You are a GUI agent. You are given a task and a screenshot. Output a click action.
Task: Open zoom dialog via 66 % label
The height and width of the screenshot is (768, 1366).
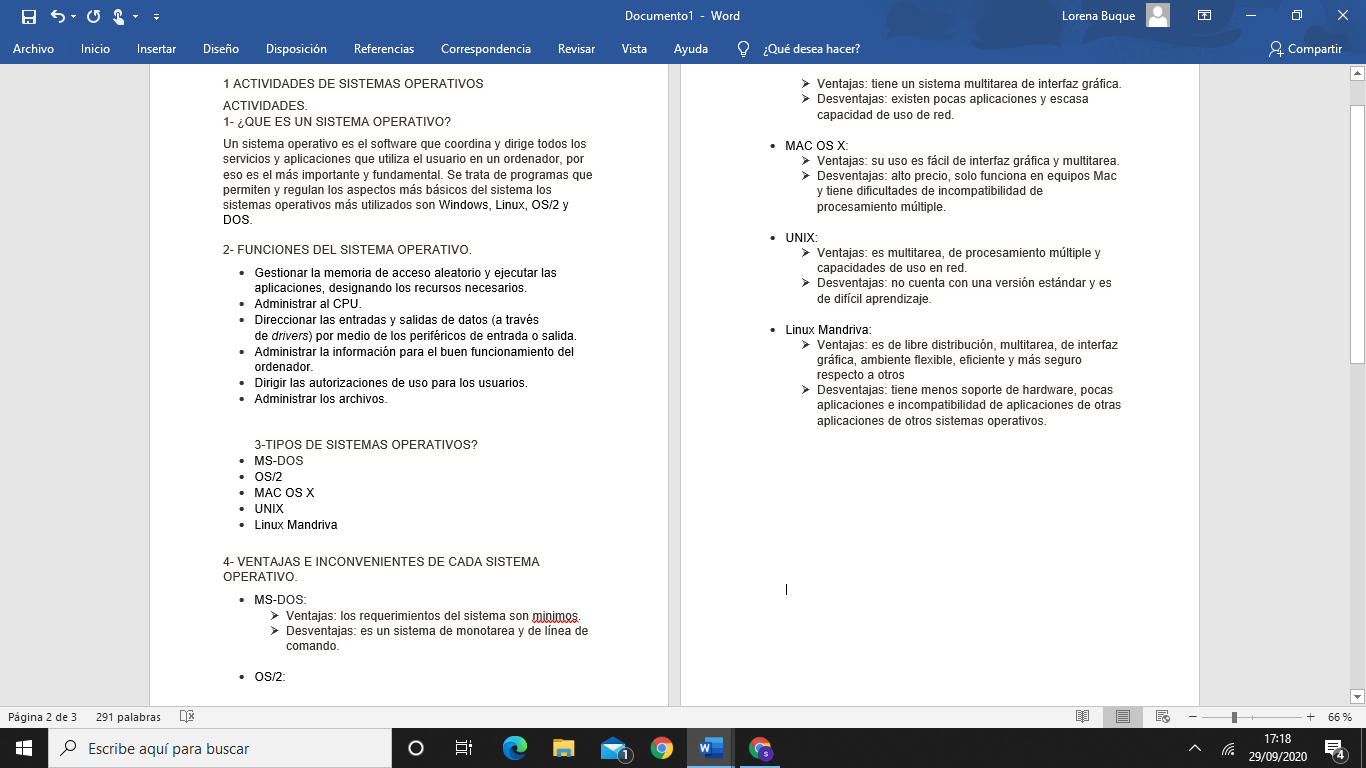click(1340, 717)
